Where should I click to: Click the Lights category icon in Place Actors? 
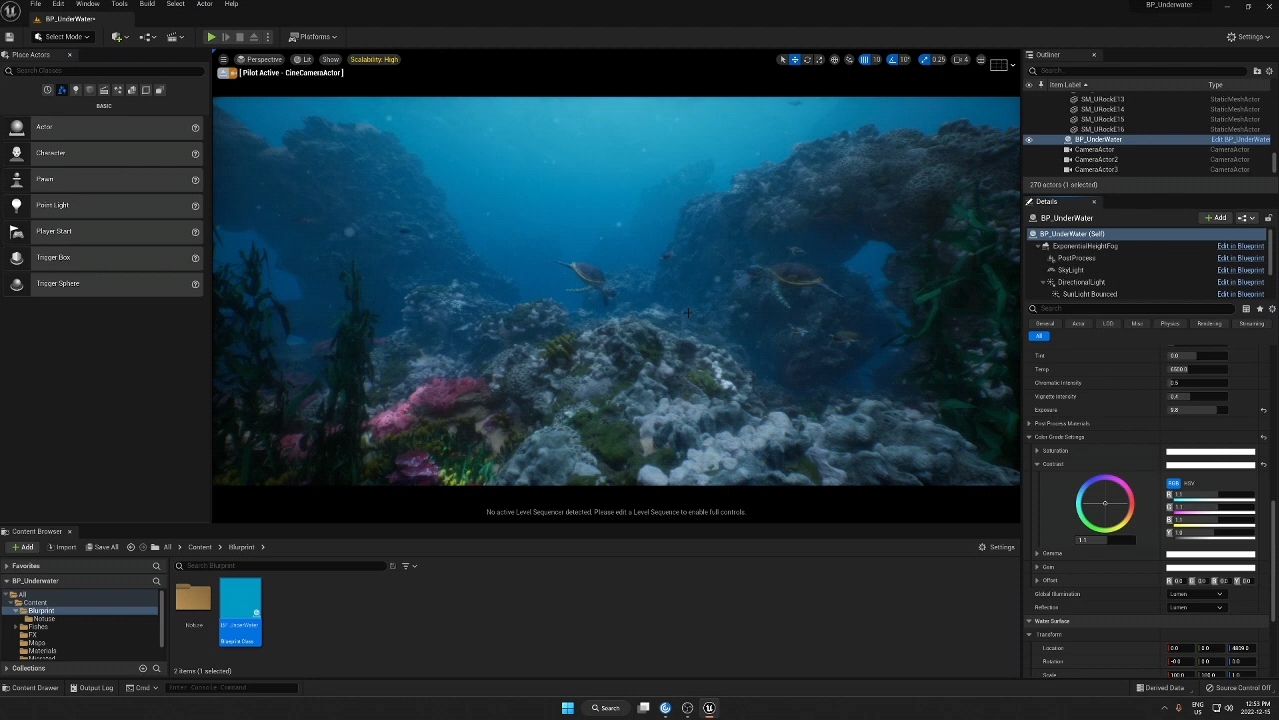[75, 90]
